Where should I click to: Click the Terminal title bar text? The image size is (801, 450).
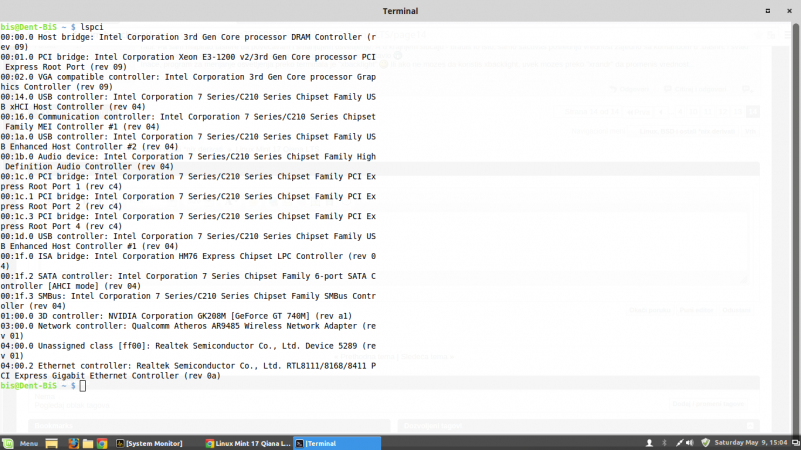(x=400, y=11)
